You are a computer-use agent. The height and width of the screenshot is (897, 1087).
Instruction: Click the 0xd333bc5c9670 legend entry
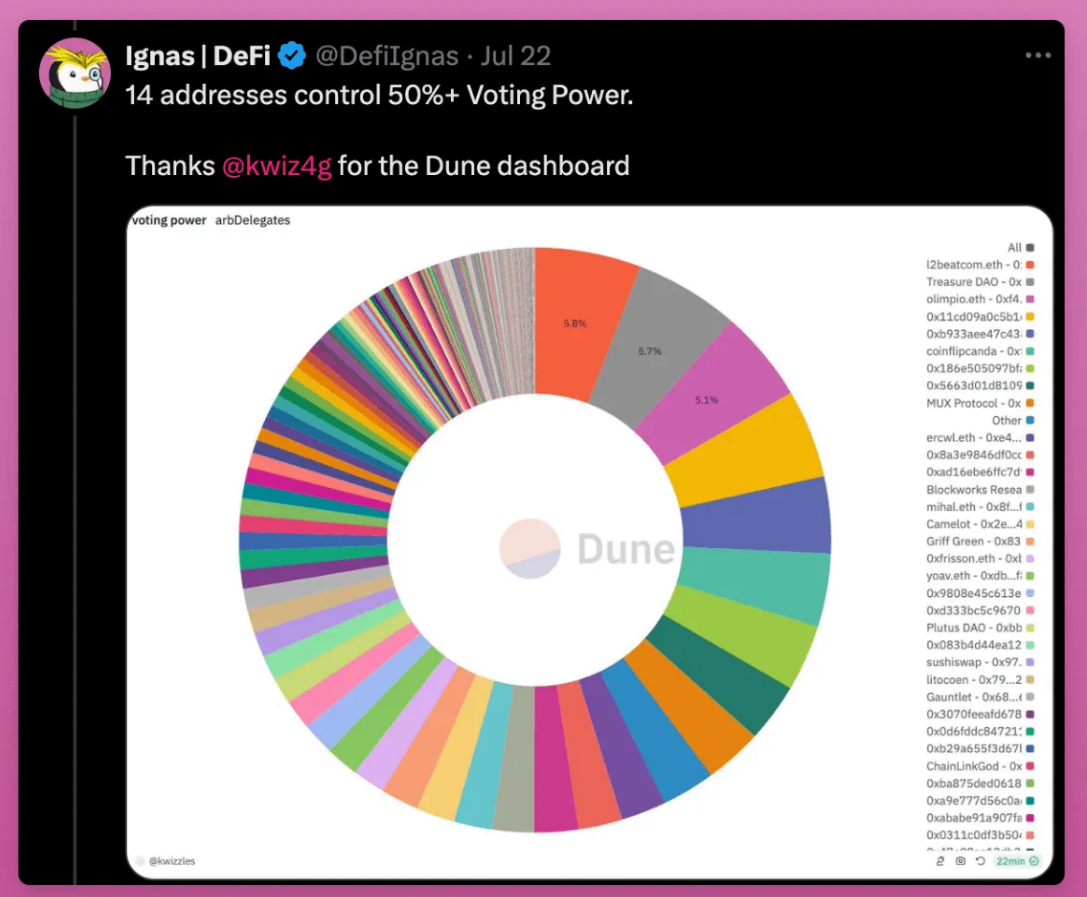[980, 611]
